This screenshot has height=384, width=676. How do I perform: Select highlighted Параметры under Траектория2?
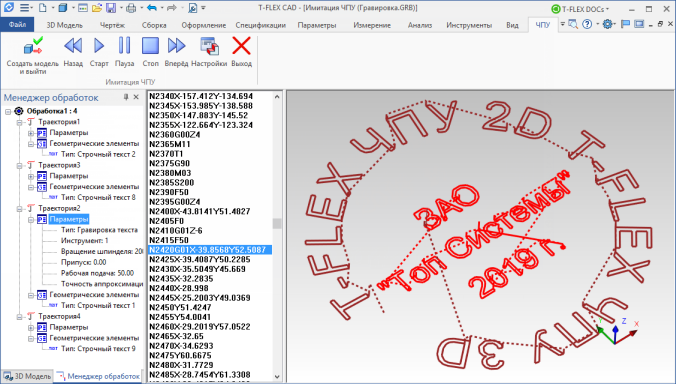pyautogui.click(x=69, y=219)
